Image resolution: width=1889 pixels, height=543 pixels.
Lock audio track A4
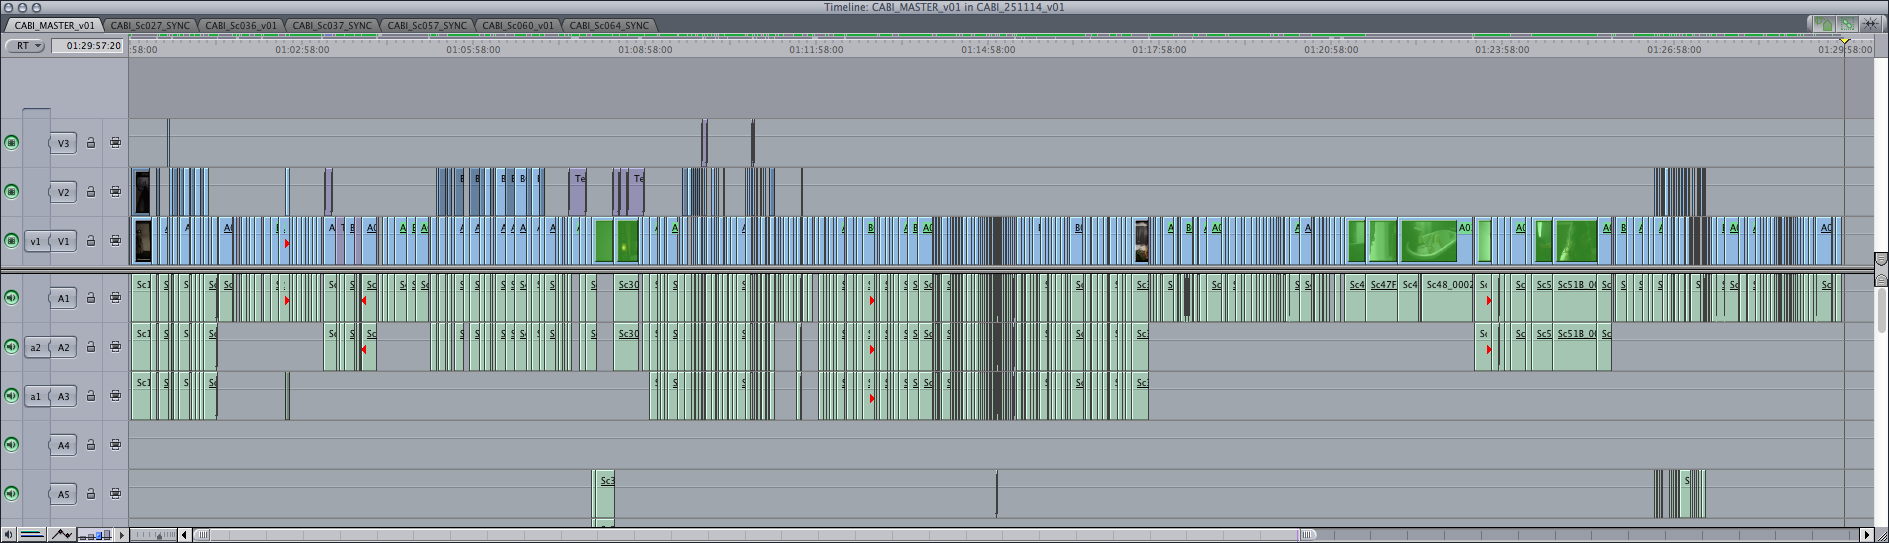91,444
